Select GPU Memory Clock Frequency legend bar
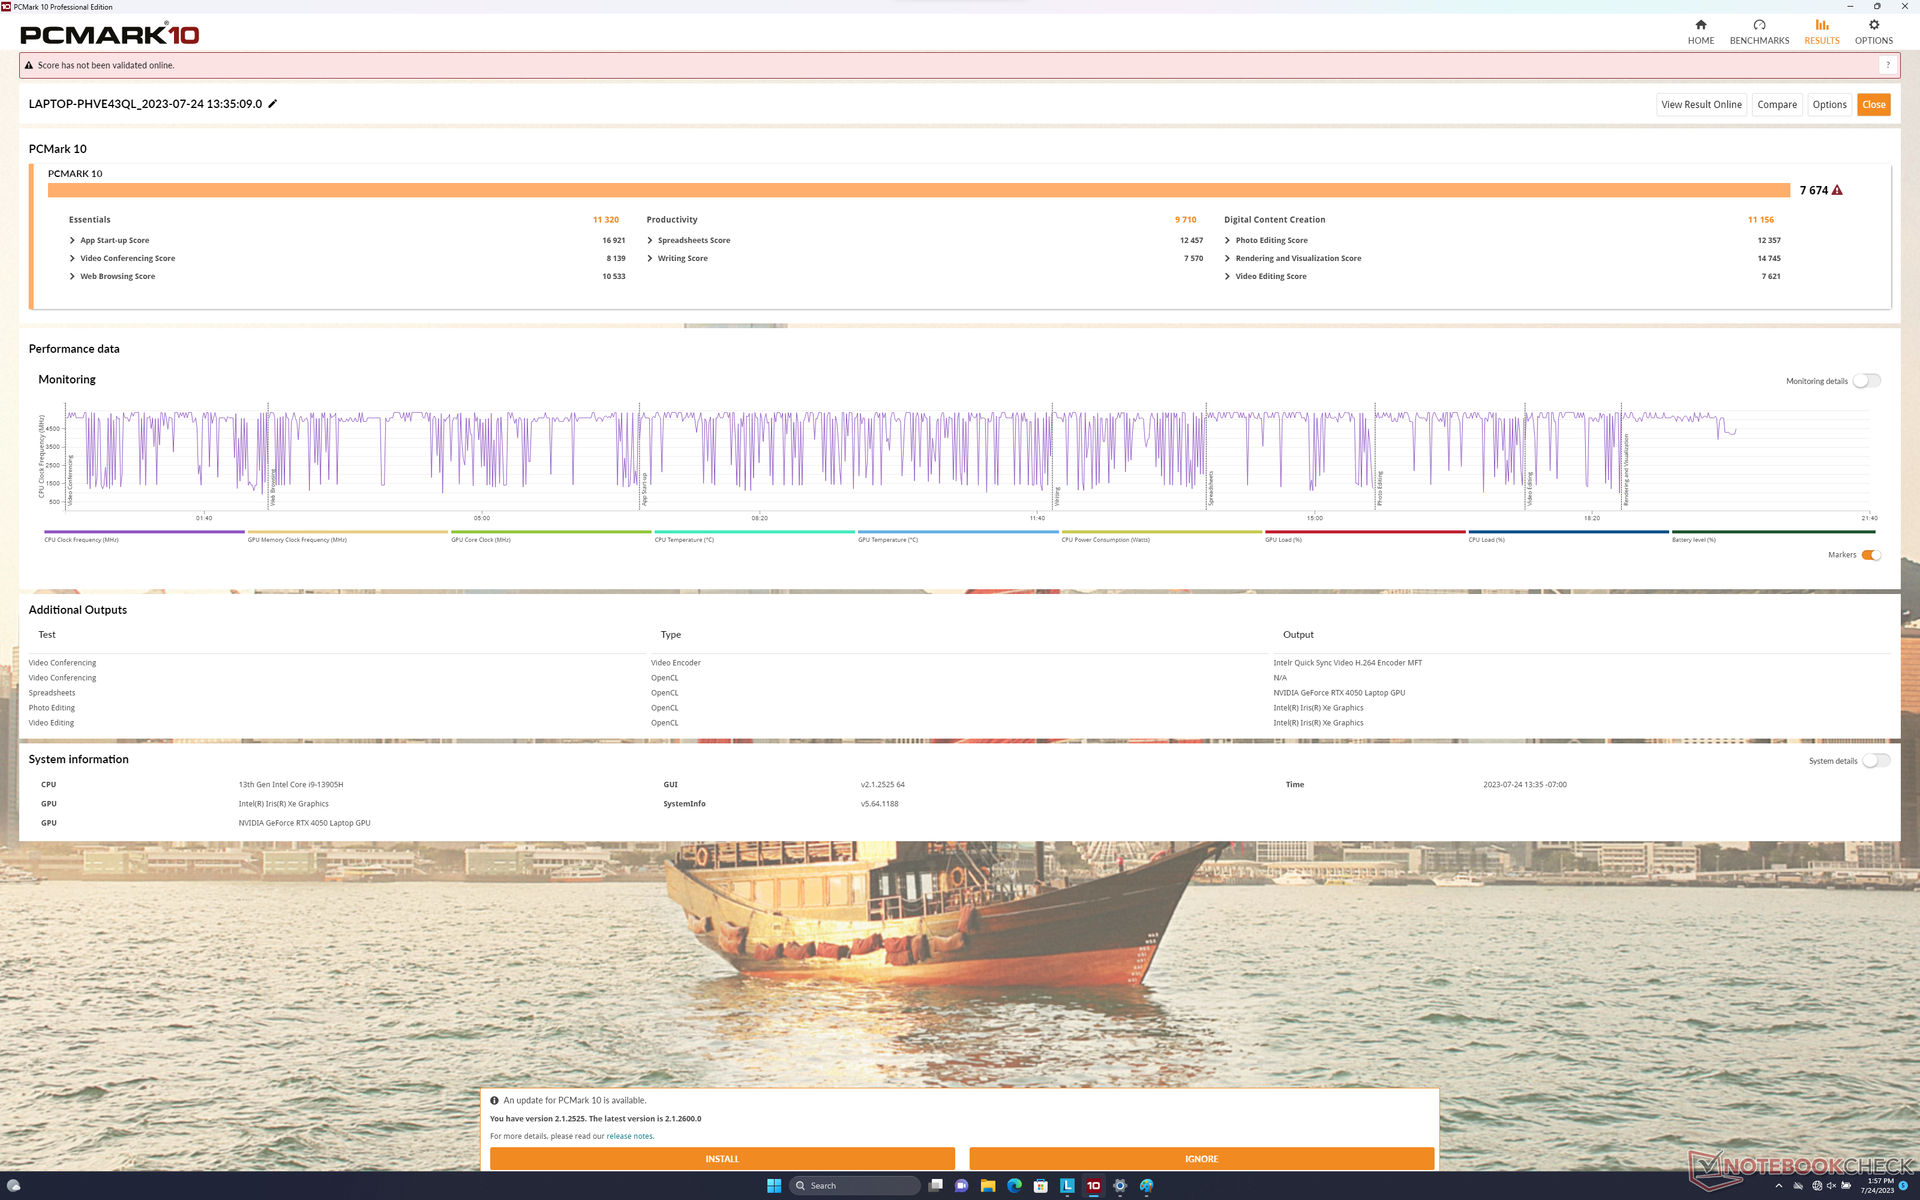This screenshot has height=1200, width=1920. click(x=347, y=532)
